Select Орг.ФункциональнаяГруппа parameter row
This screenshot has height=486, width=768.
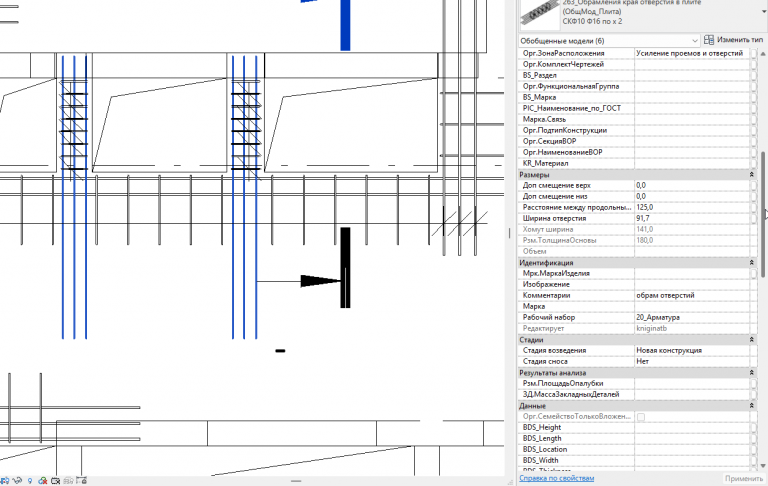click(x=638, y=86)
